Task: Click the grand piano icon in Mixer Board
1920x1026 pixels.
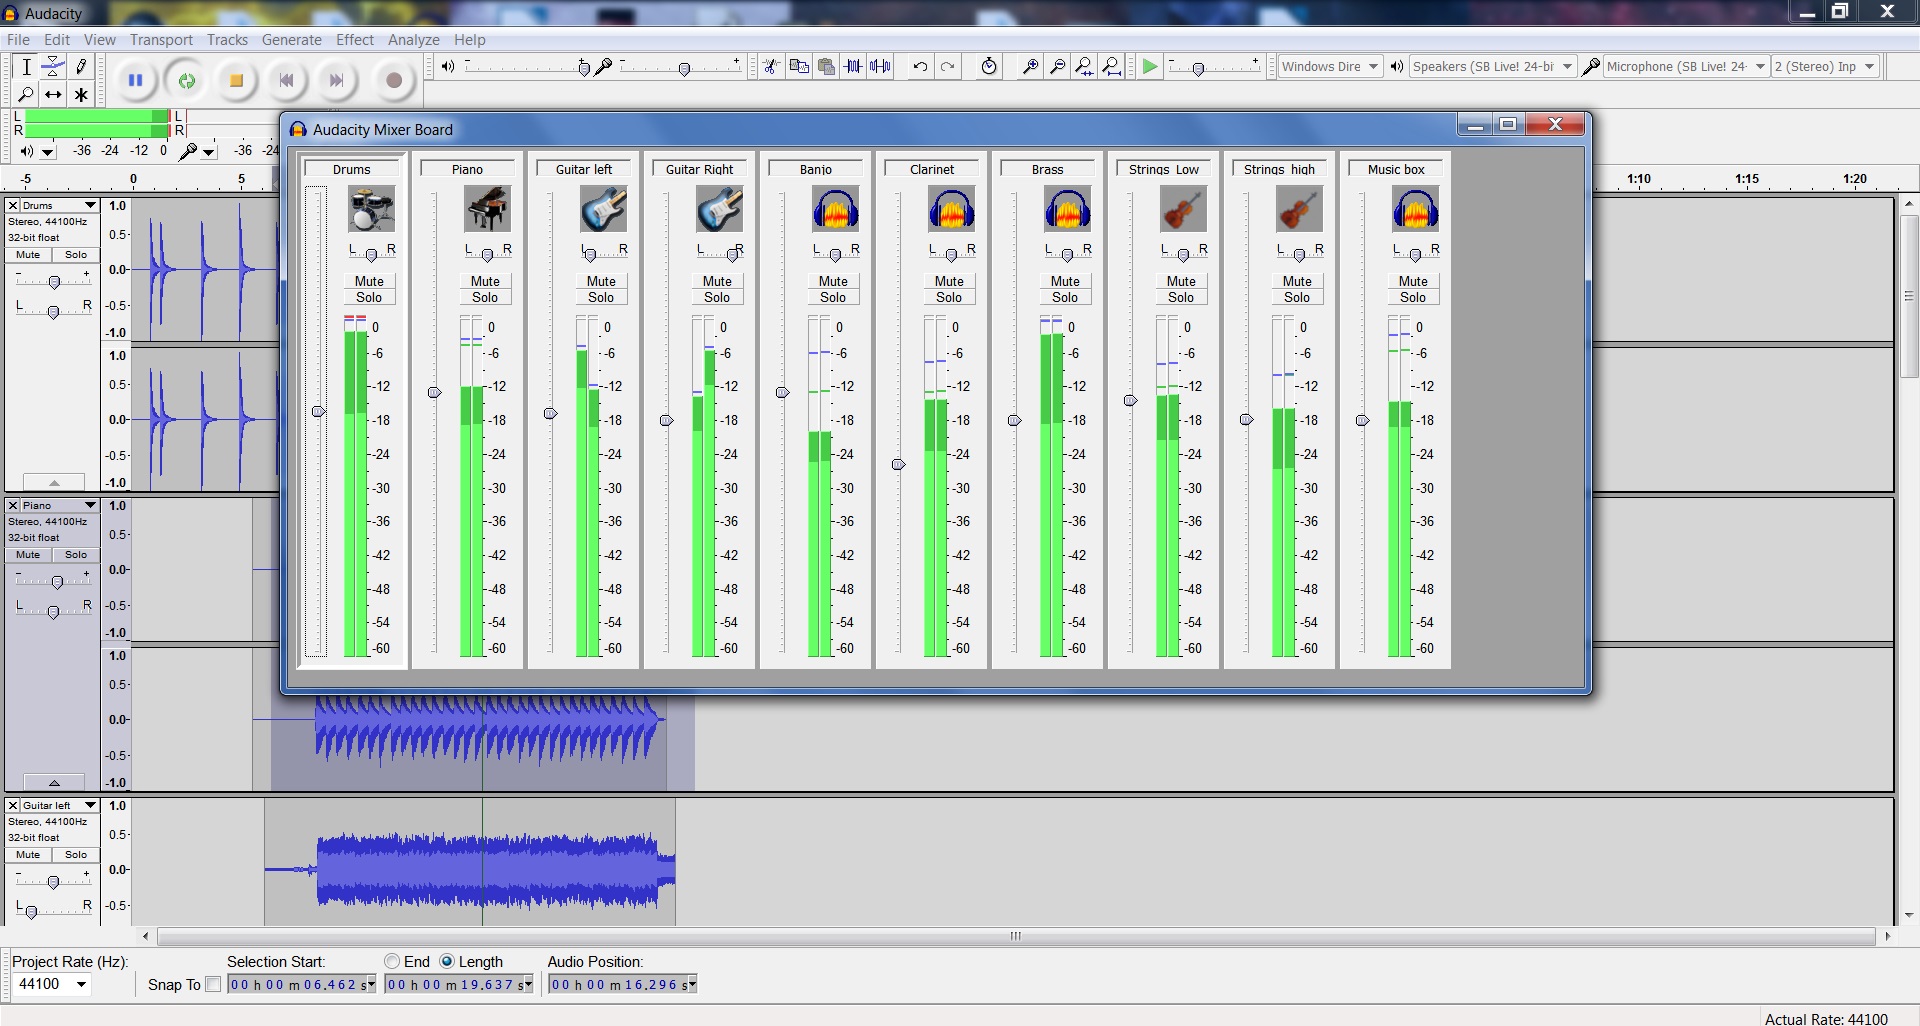Action: [x=487, y=210]
